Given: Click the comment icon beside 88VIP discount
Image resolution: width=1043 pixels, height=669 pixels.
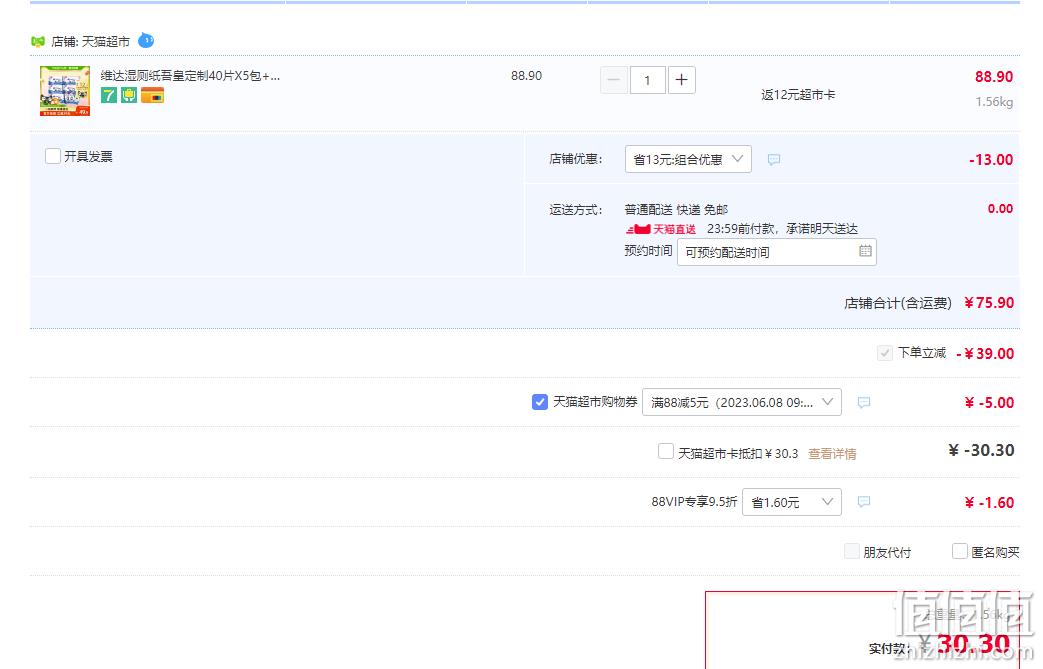Looking at the screenshot, I should 863,501.
